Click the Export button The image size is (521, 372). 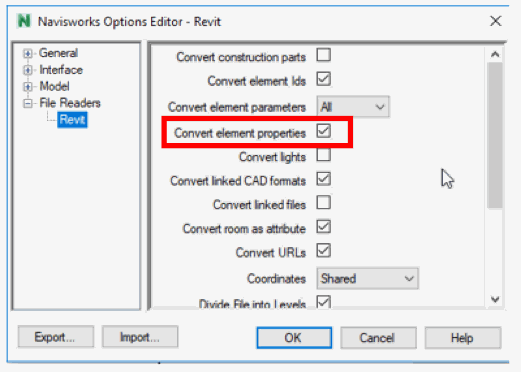coord(56,337)
